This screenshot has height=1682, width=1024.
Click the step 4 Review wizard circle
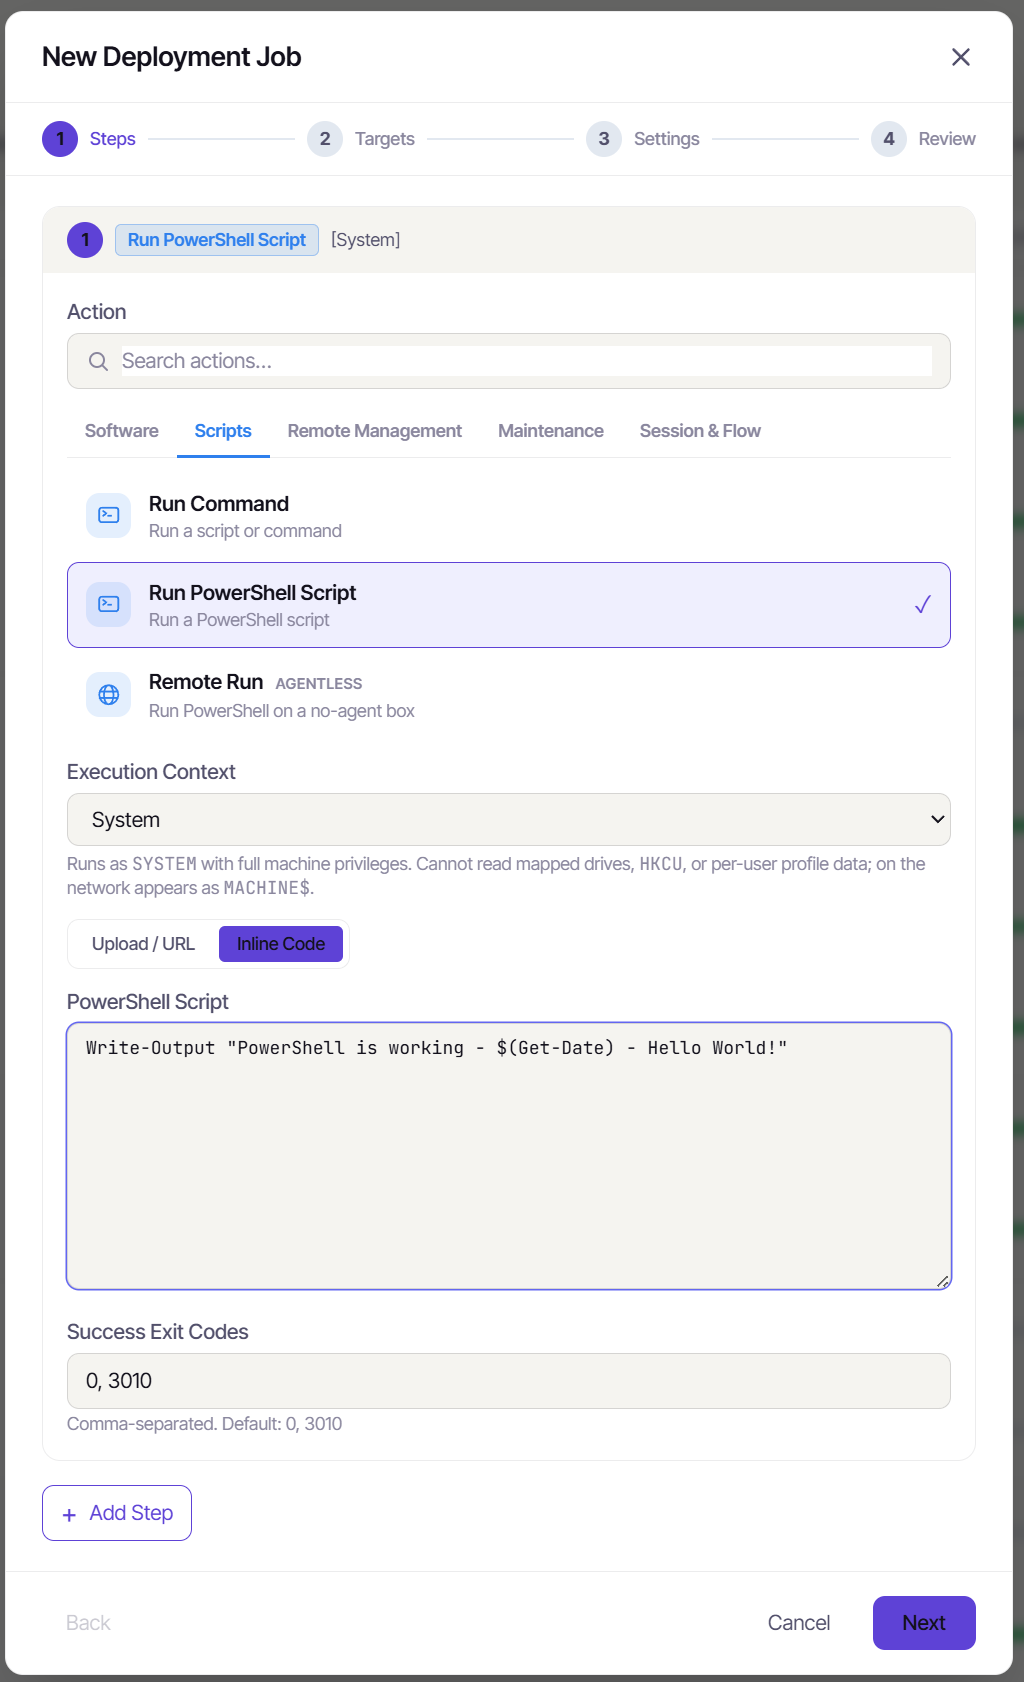[x=889, y=139]
